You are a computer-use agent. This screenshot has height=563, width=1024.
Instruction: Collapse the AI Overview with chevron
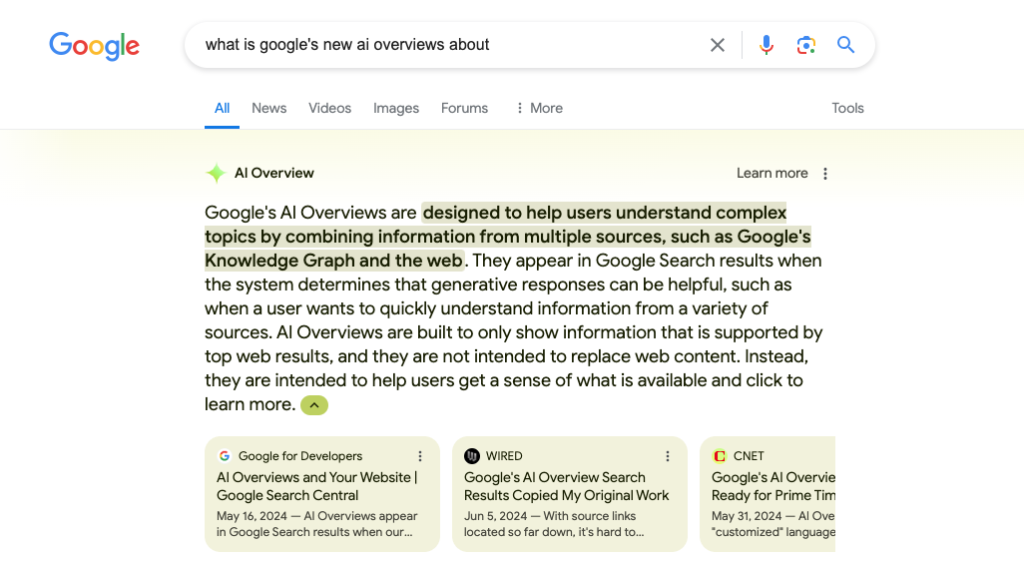pyautogui.click(x=314, y=405)
